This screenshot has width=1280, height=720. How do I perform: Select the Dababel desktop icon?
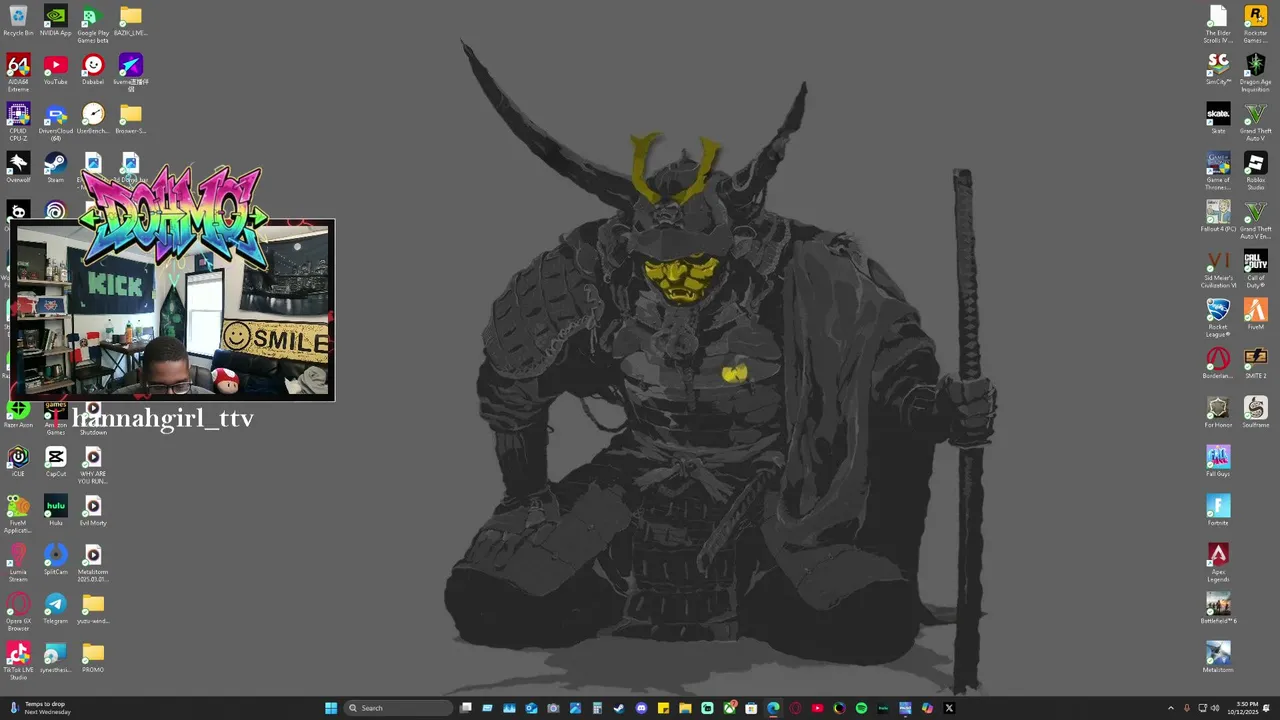tap(93, 70)
